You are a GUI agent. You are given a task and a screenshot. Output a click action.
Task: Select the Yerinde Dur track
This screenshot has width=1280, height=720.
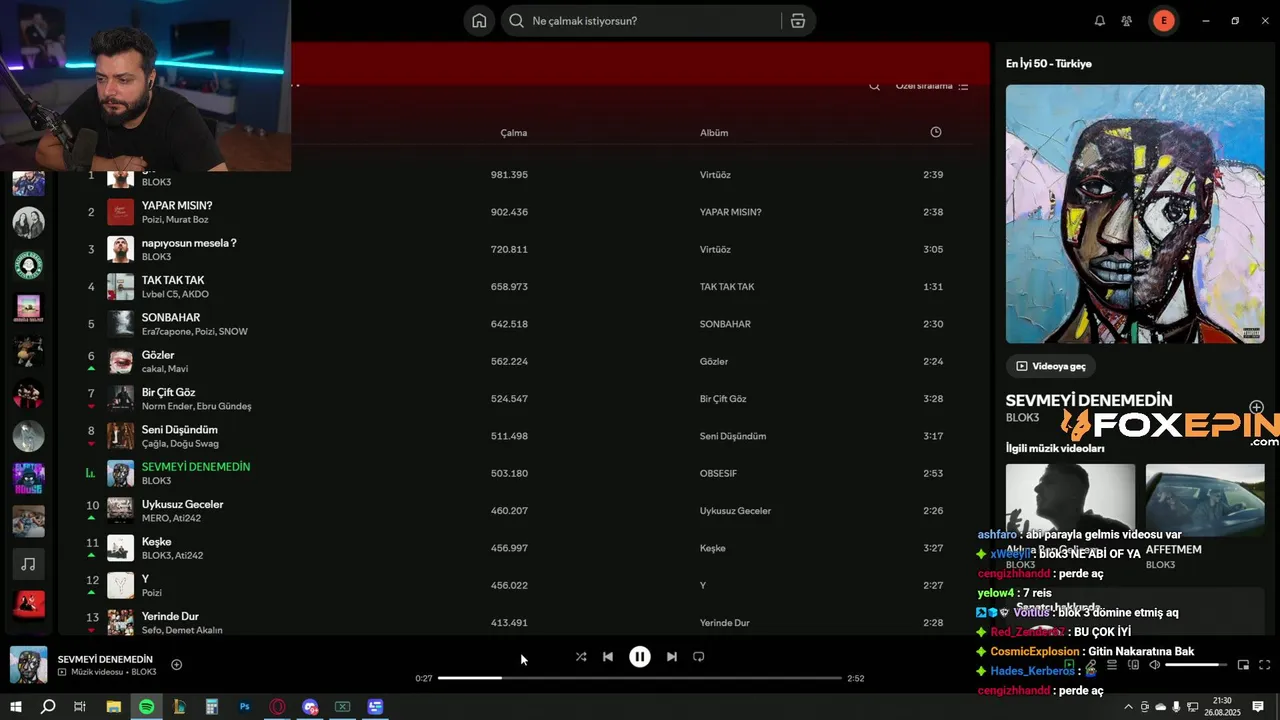[170, 617]
